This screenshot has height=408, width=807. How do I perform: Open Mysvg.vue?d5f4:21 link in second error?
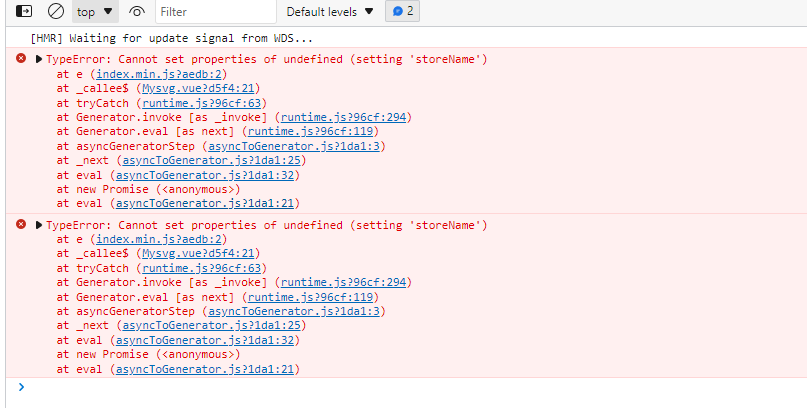pos(198,254)
